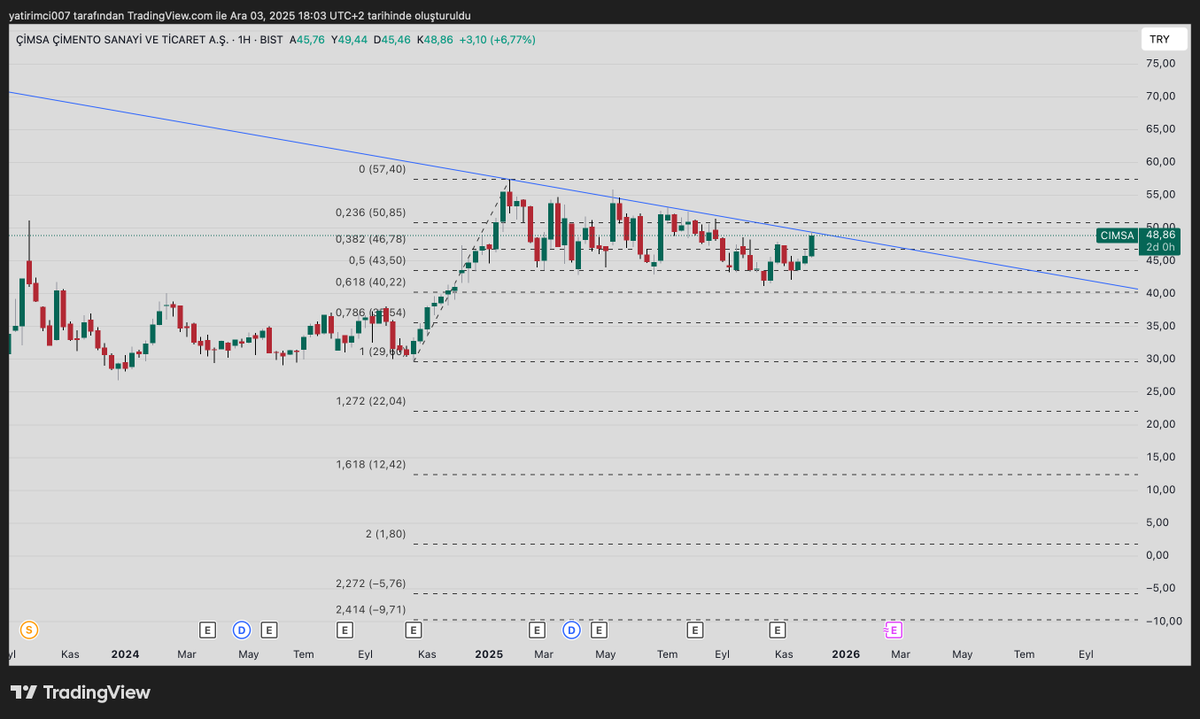The height and width of the screenshot is (719, 1200).
Task: Click the 2024 year label on time axis
Action: pos(125,654)
